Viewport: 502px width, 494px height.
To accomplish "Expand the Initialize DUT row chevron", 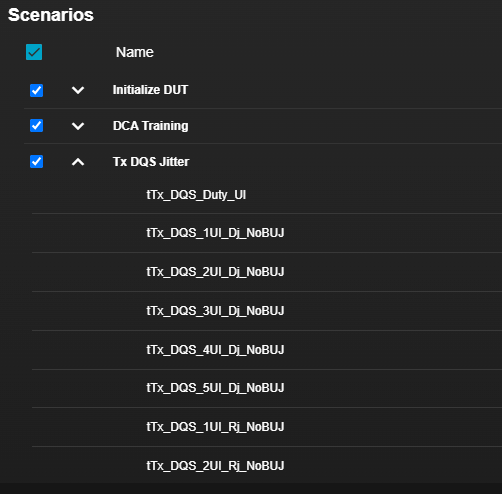I will (78, 90).
